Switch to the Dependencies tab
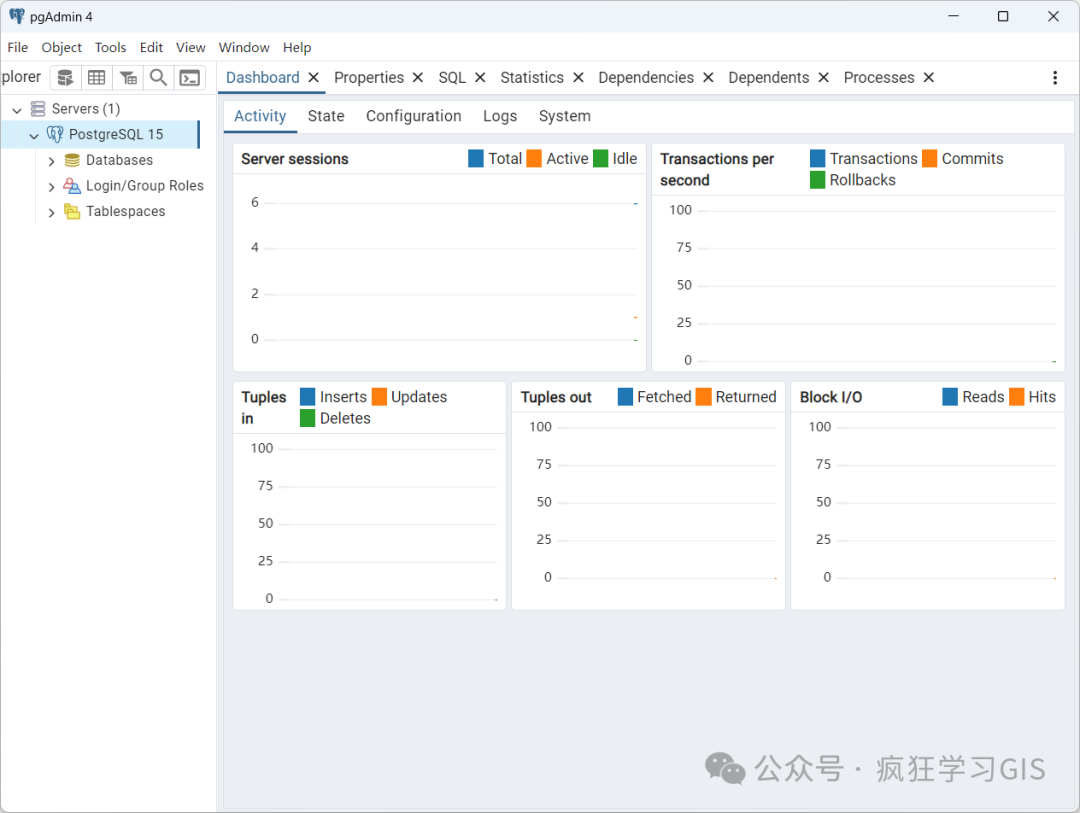 coord(646,77)
